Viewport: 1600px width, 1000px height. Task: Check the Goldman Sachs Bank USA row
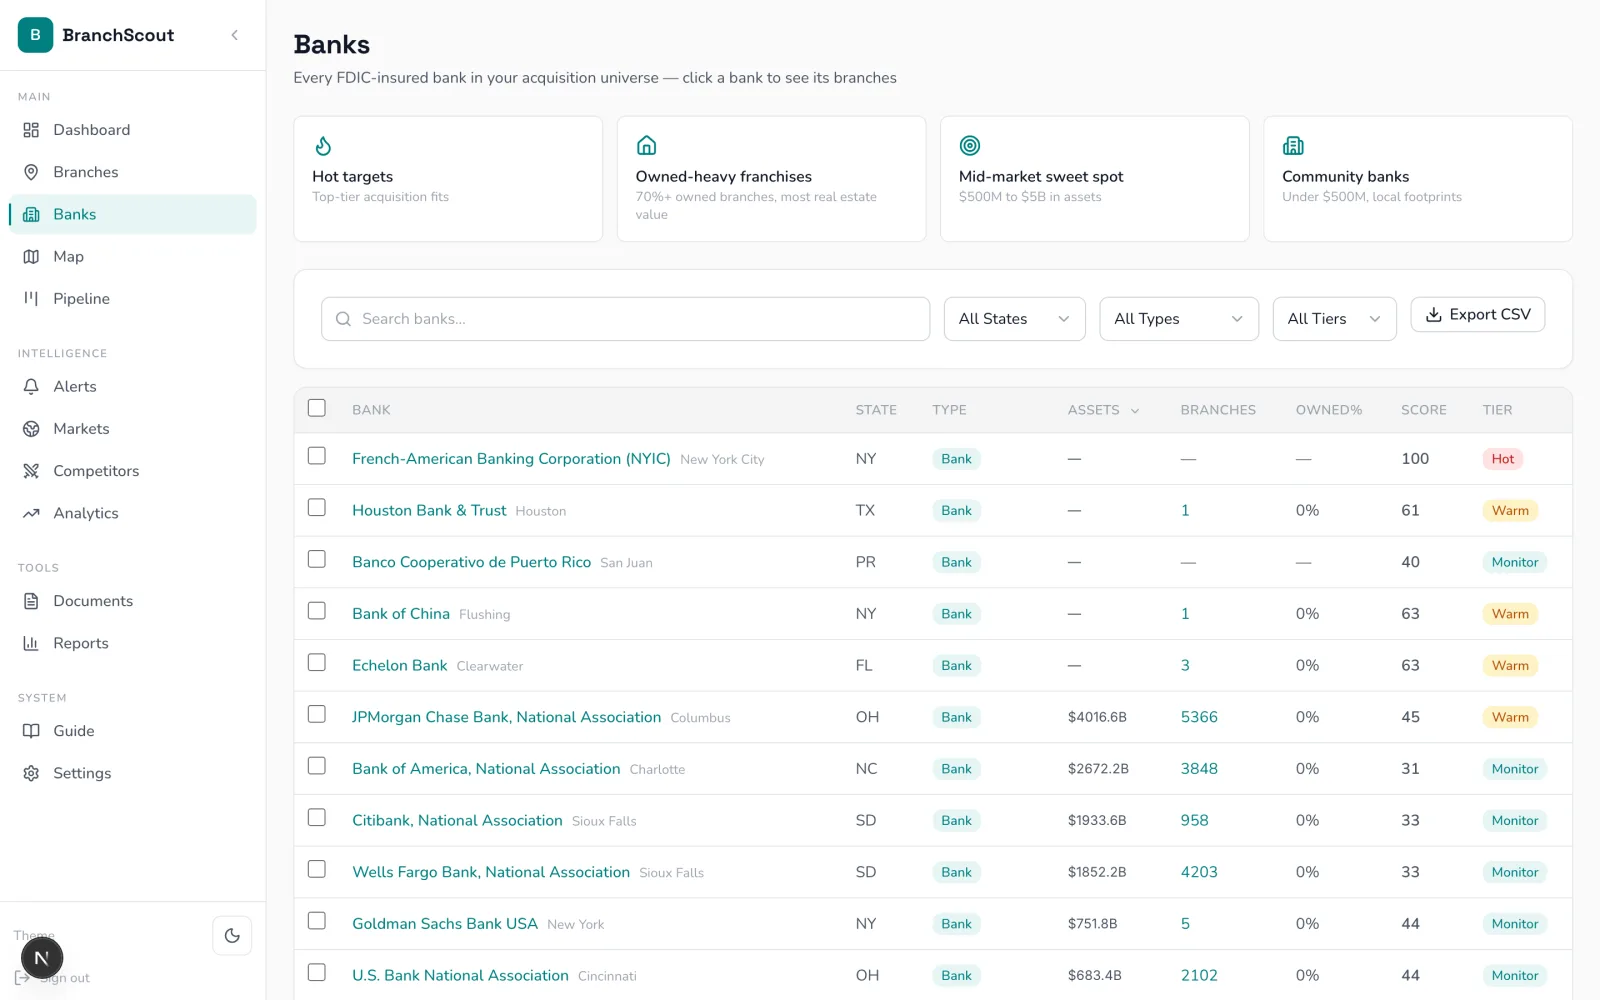click(x=317, y=921)
